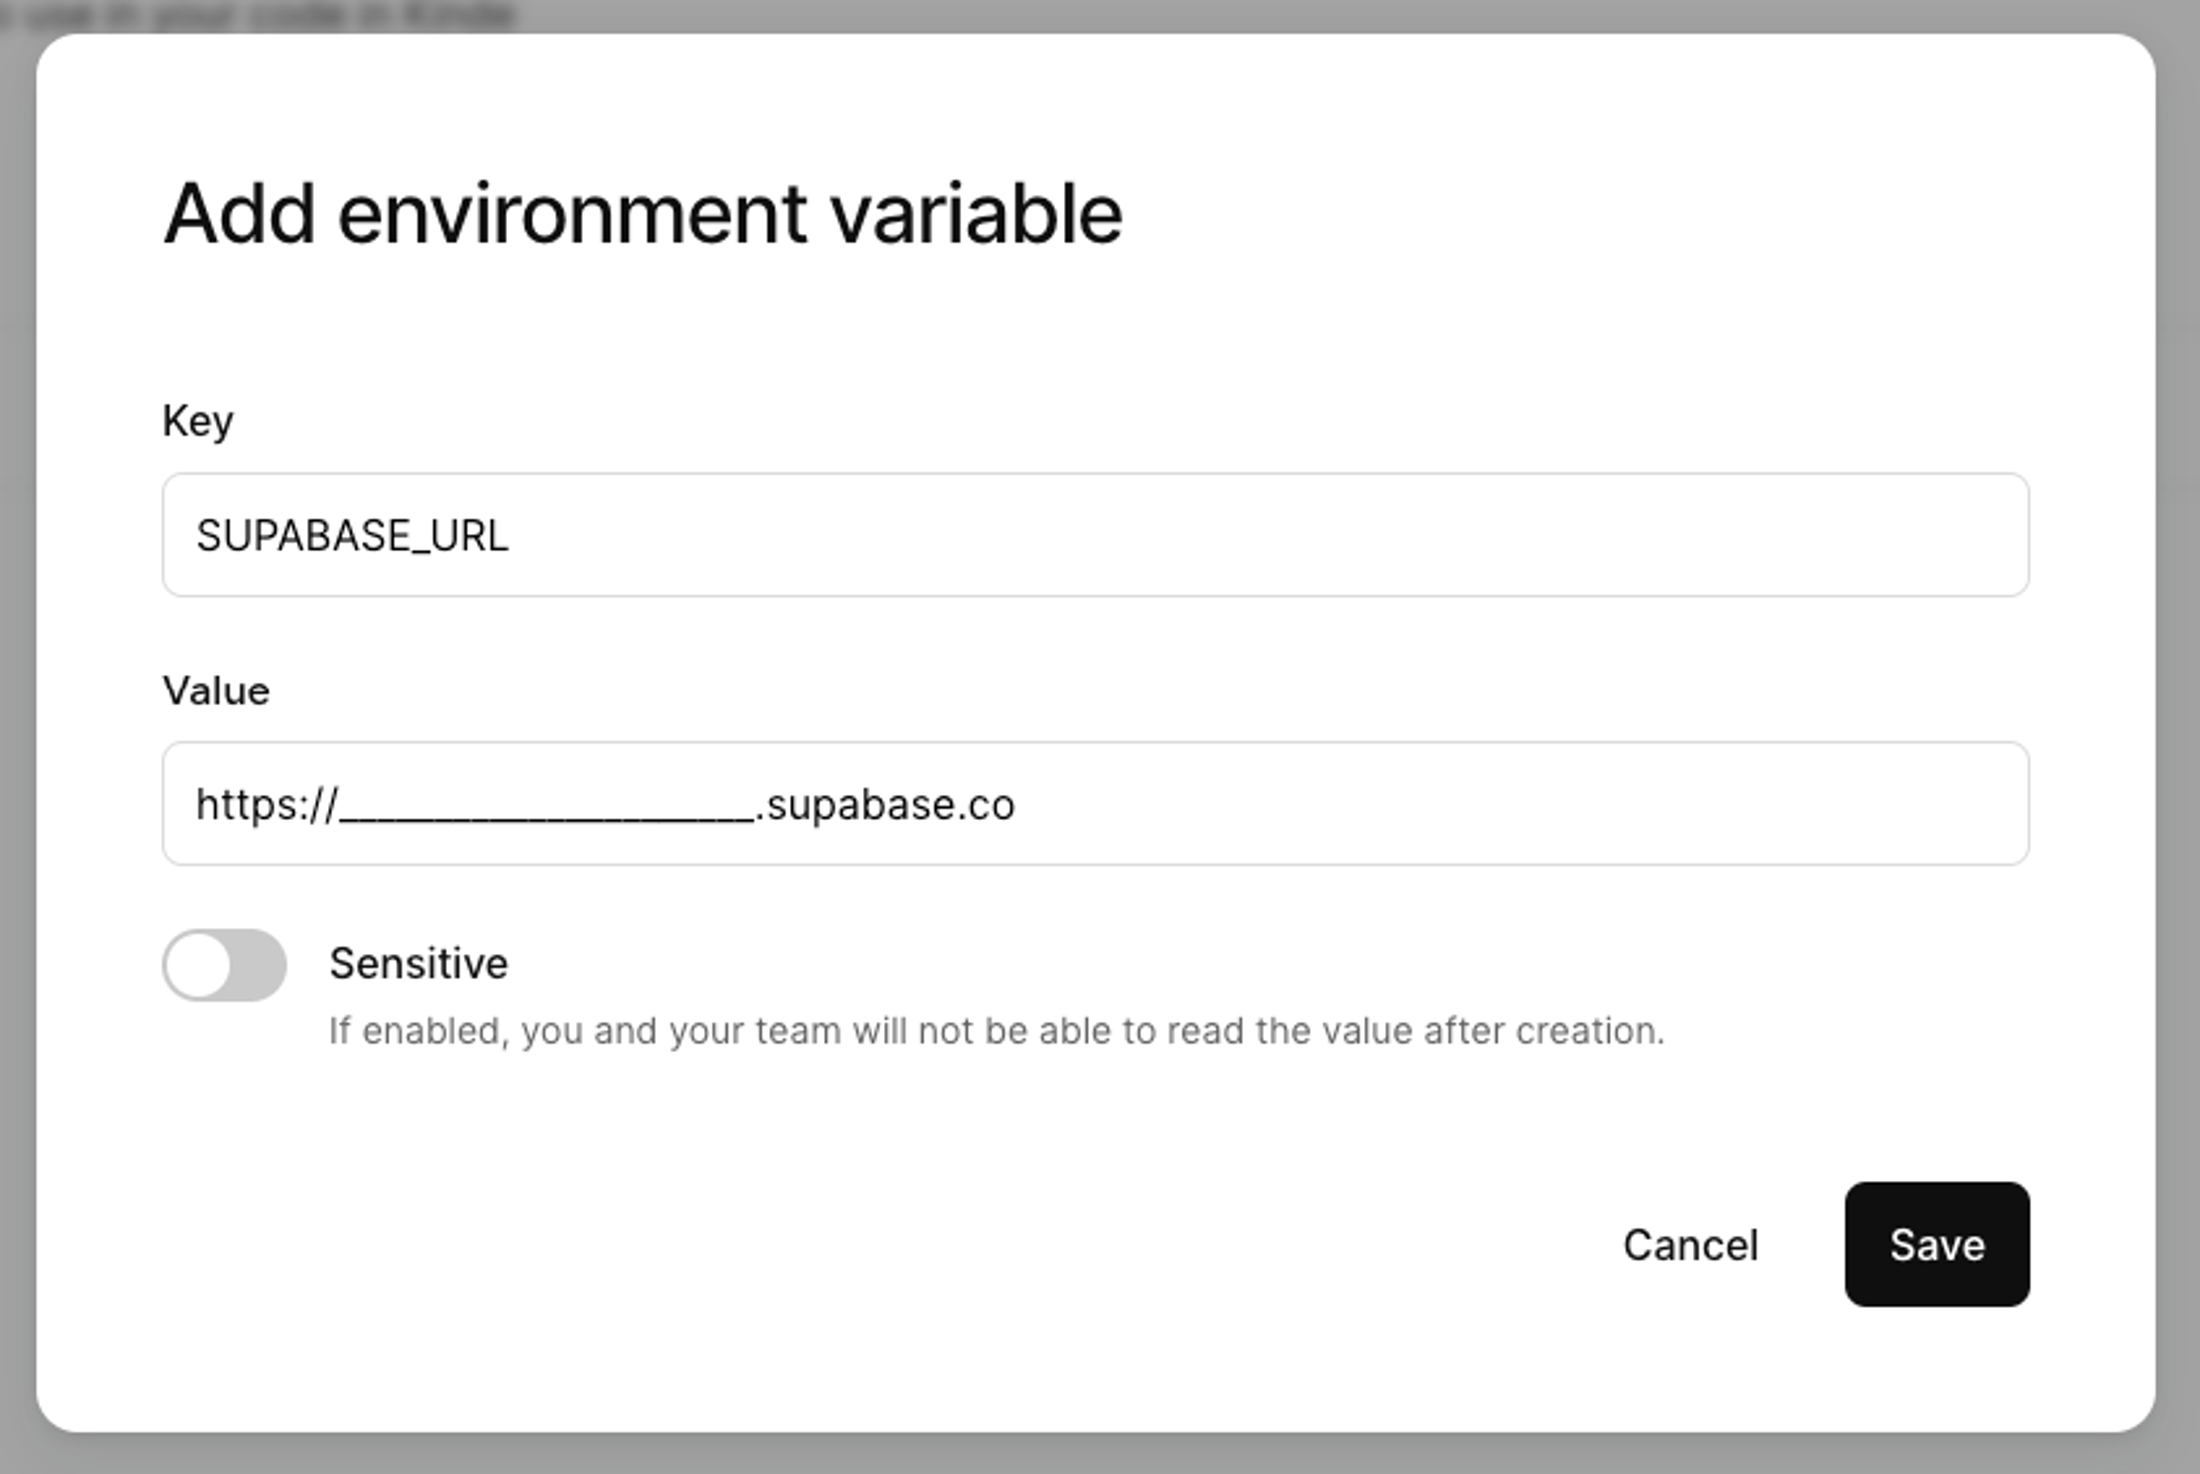Click the Value field label
This screenshot has height=1474, width=2200.
tap(216, 691)
